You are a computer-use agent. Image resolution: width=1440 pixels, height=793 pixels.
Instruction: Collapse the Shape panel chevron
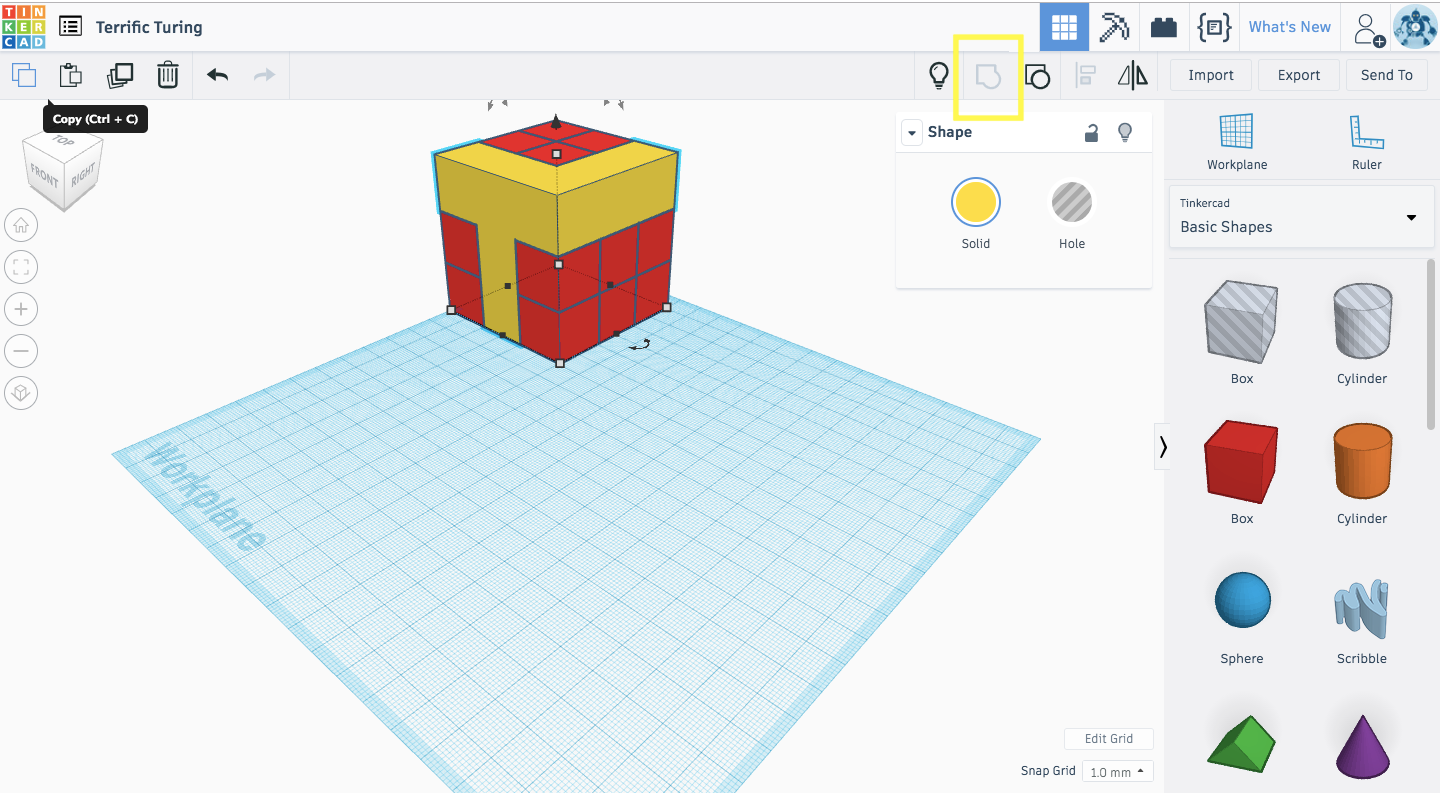pos(911,132)
